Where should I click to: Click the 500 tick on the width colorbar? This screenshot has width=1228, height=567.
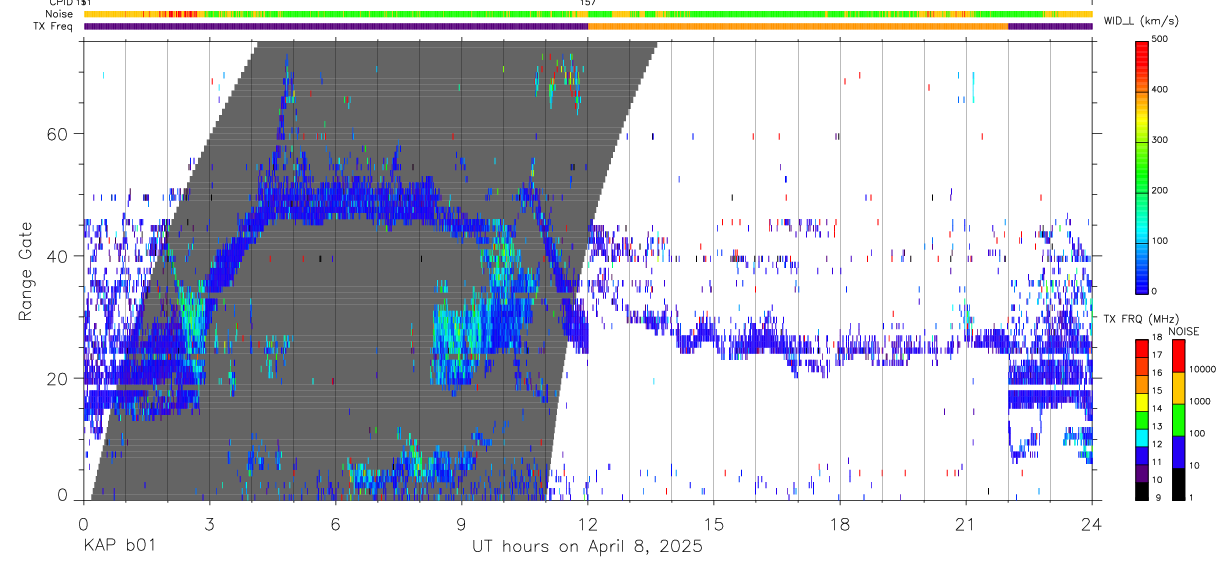click(1160, 39)
